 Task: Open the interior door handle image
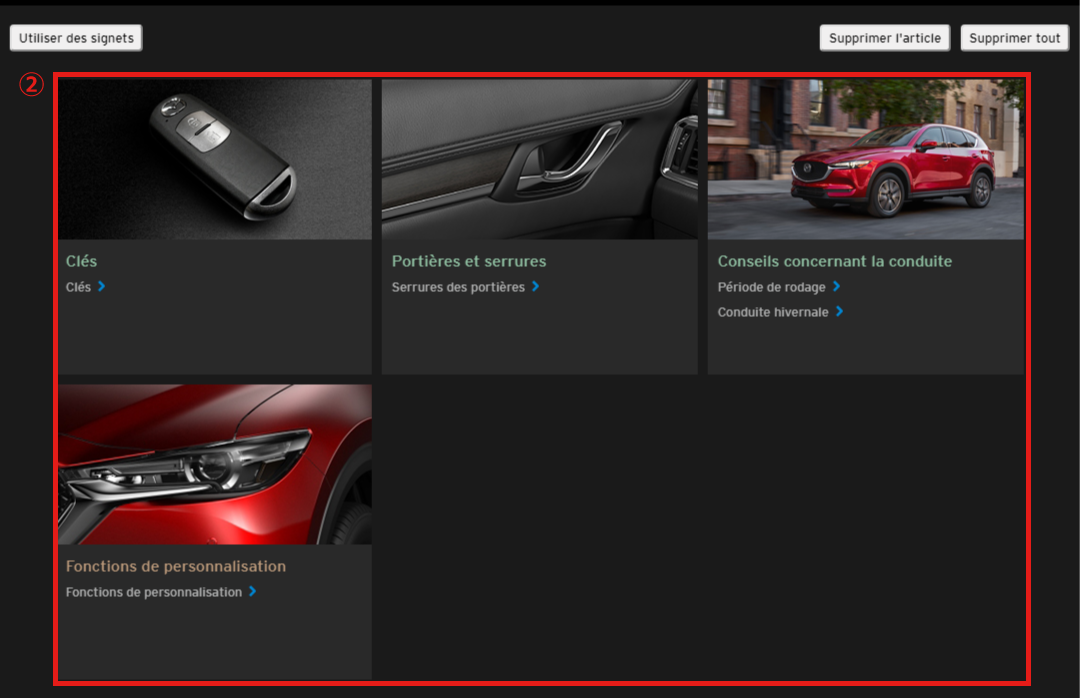pos(539,159)
